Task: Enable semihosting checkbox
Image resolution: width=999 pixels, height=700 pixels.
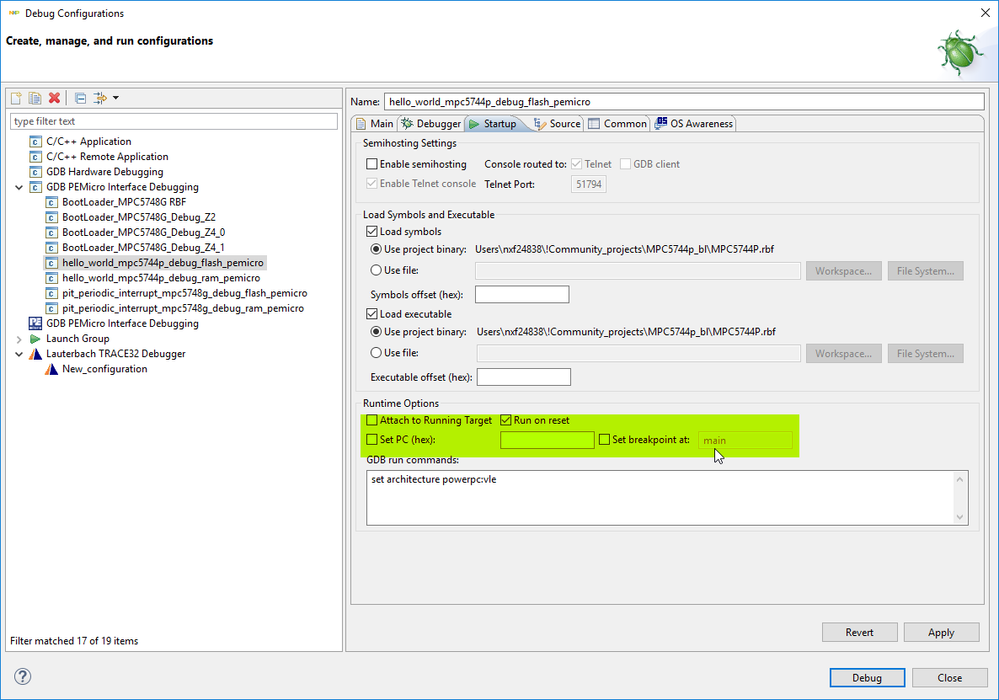Action: [x=372, y=164]
